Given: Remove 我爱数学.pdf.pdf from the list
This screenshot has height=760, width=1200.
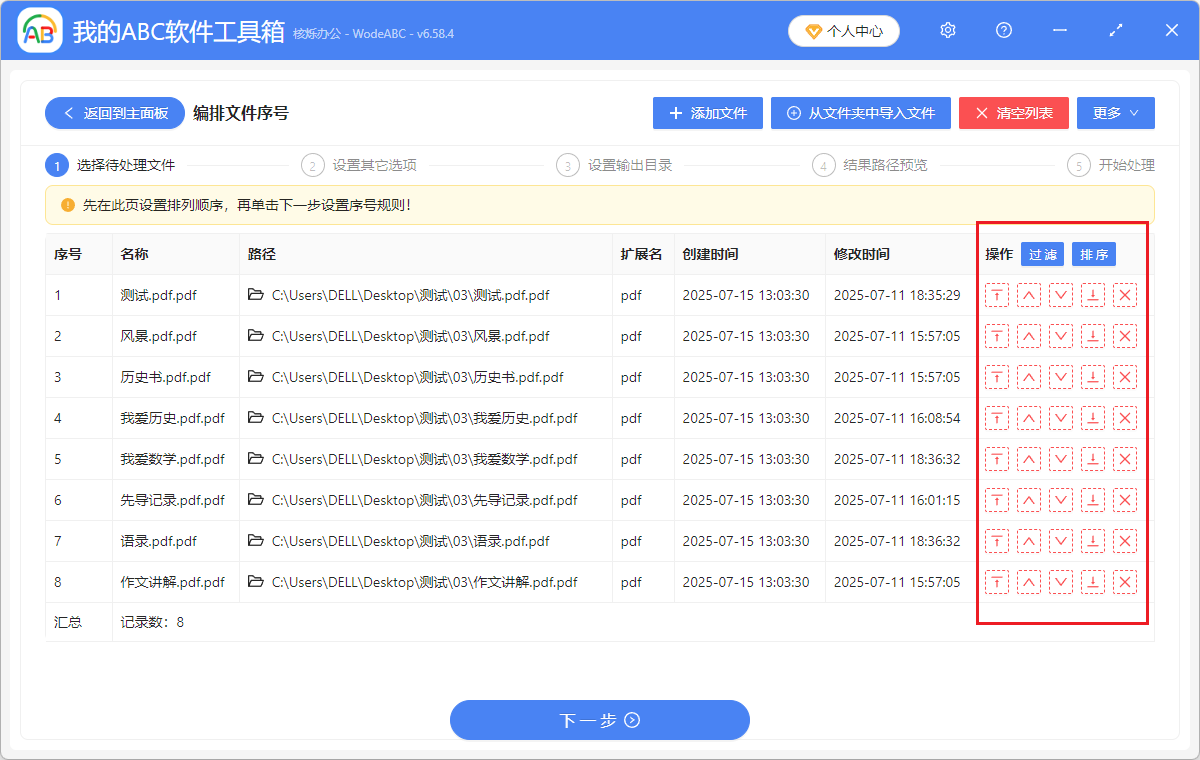Looking at the screenshot, I should 1125,459.
